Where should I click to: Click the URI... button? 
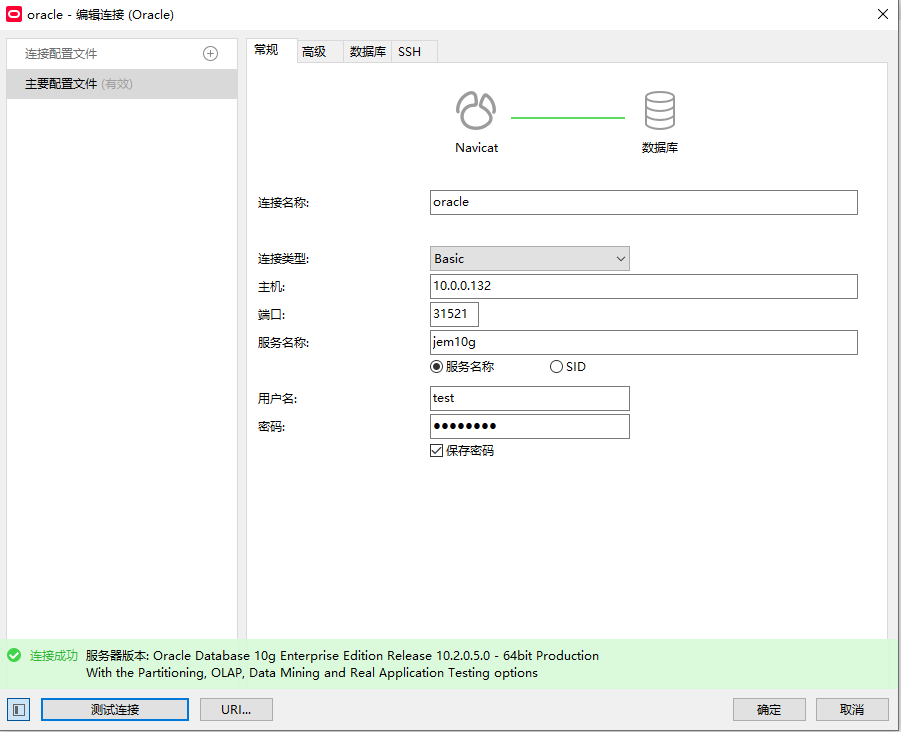point(236,710)
